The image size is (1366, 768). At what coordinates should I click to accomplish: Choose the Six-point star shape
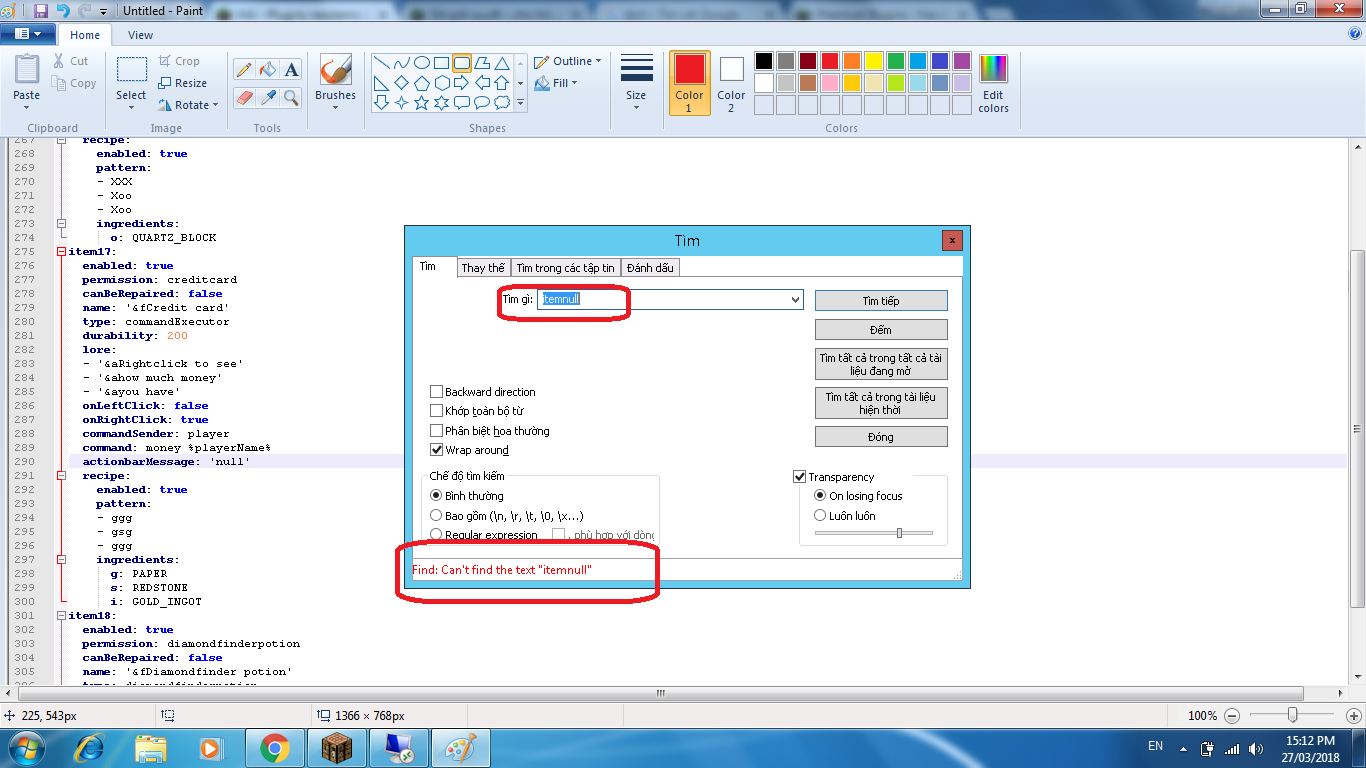coord(442,103)
